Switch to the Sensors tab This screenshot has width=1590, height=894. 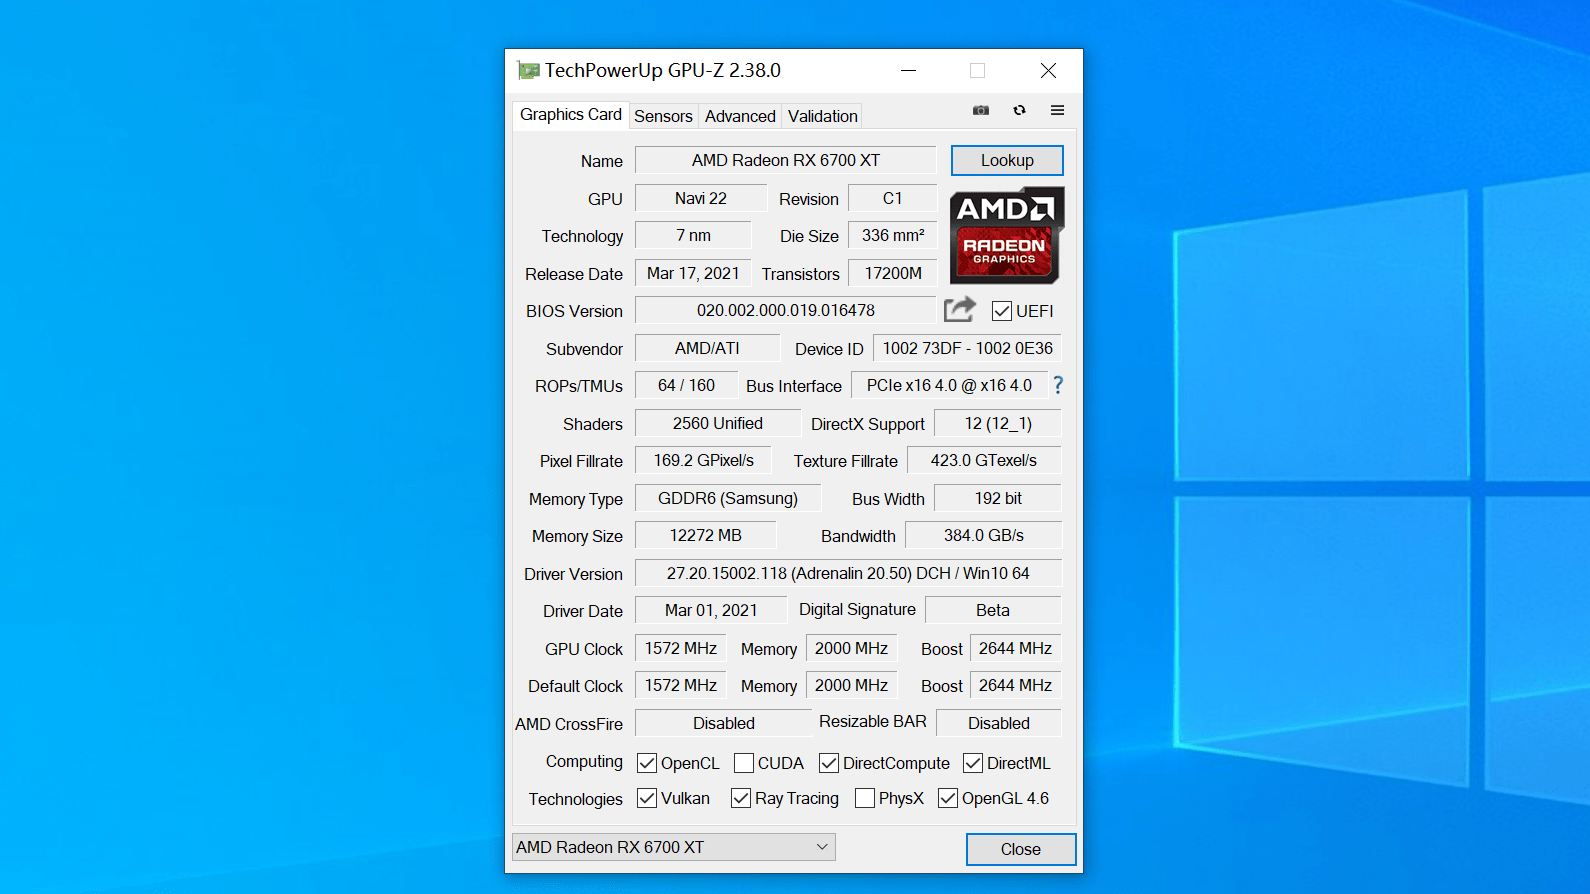[x=663, y=116]
